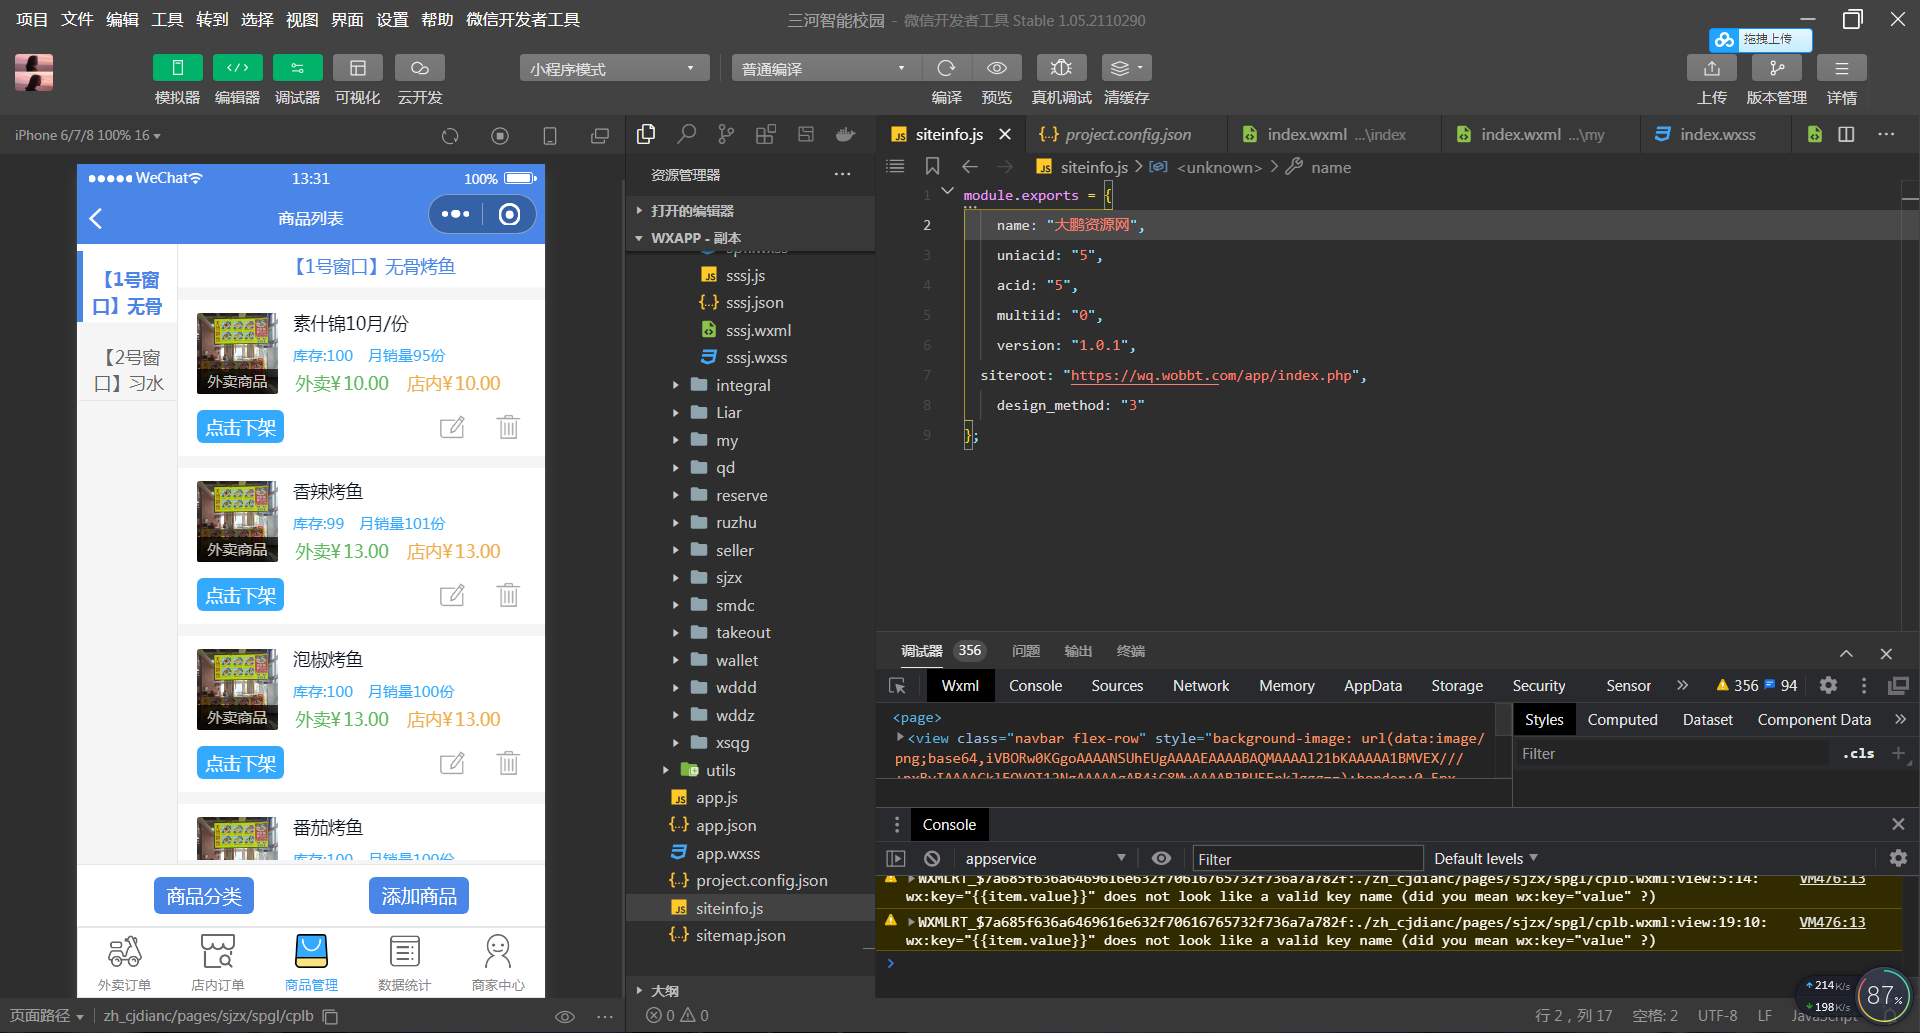Click delete trash icon for 素什锦10月/份
Image resolution: width=1920 pixels, height=1033 pixels.
pos(508,427)
